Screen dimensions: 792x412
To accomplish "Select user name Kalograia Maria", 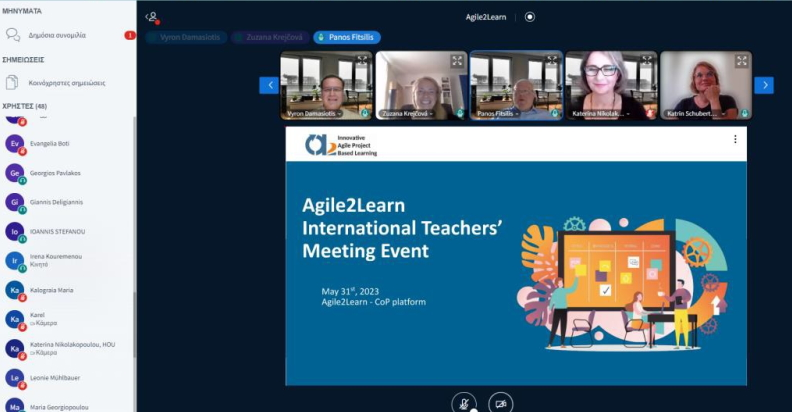I will pos(52,290).
